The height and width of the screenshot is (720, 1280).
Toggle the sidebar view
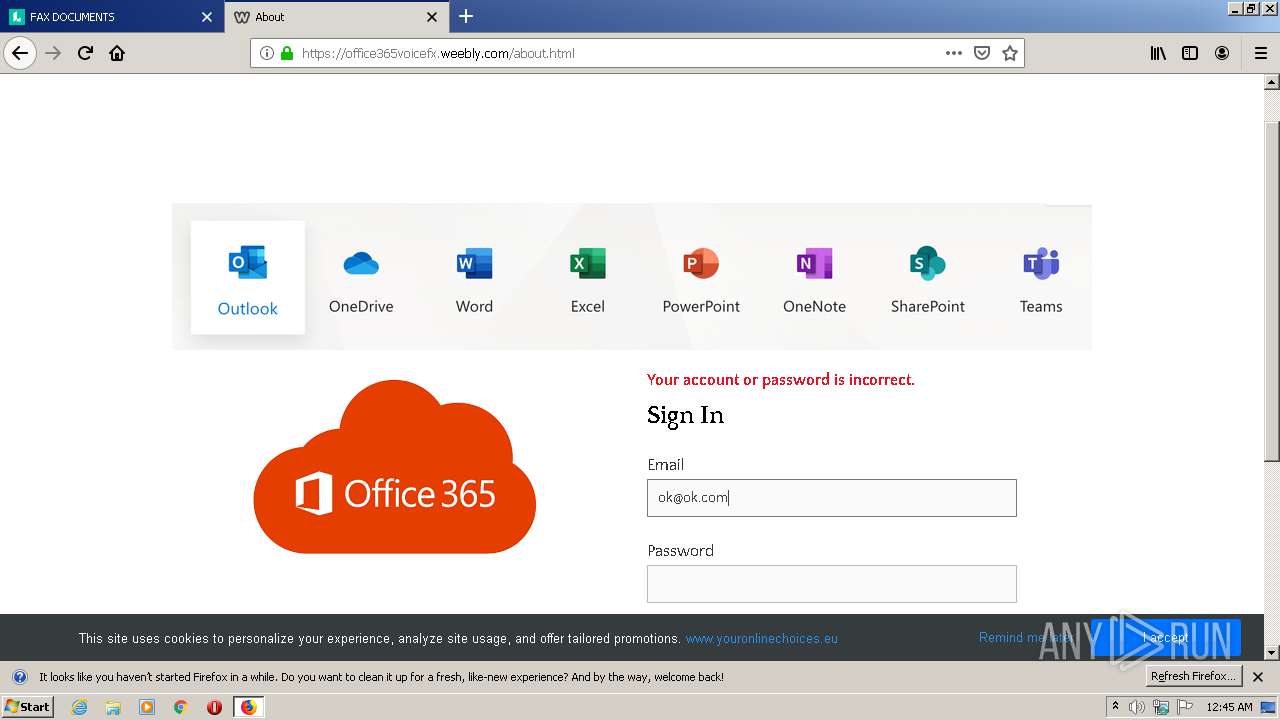coord(1190,53)
